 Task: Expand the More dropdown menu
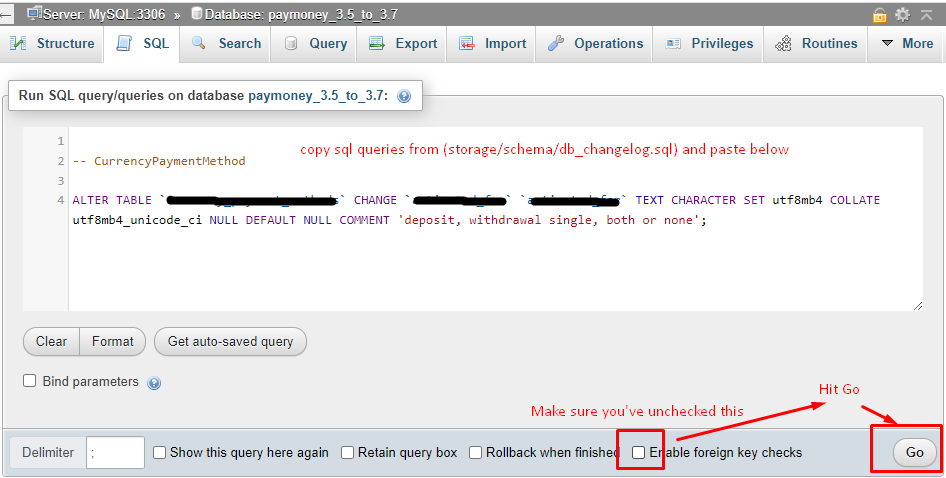(906, 44)
